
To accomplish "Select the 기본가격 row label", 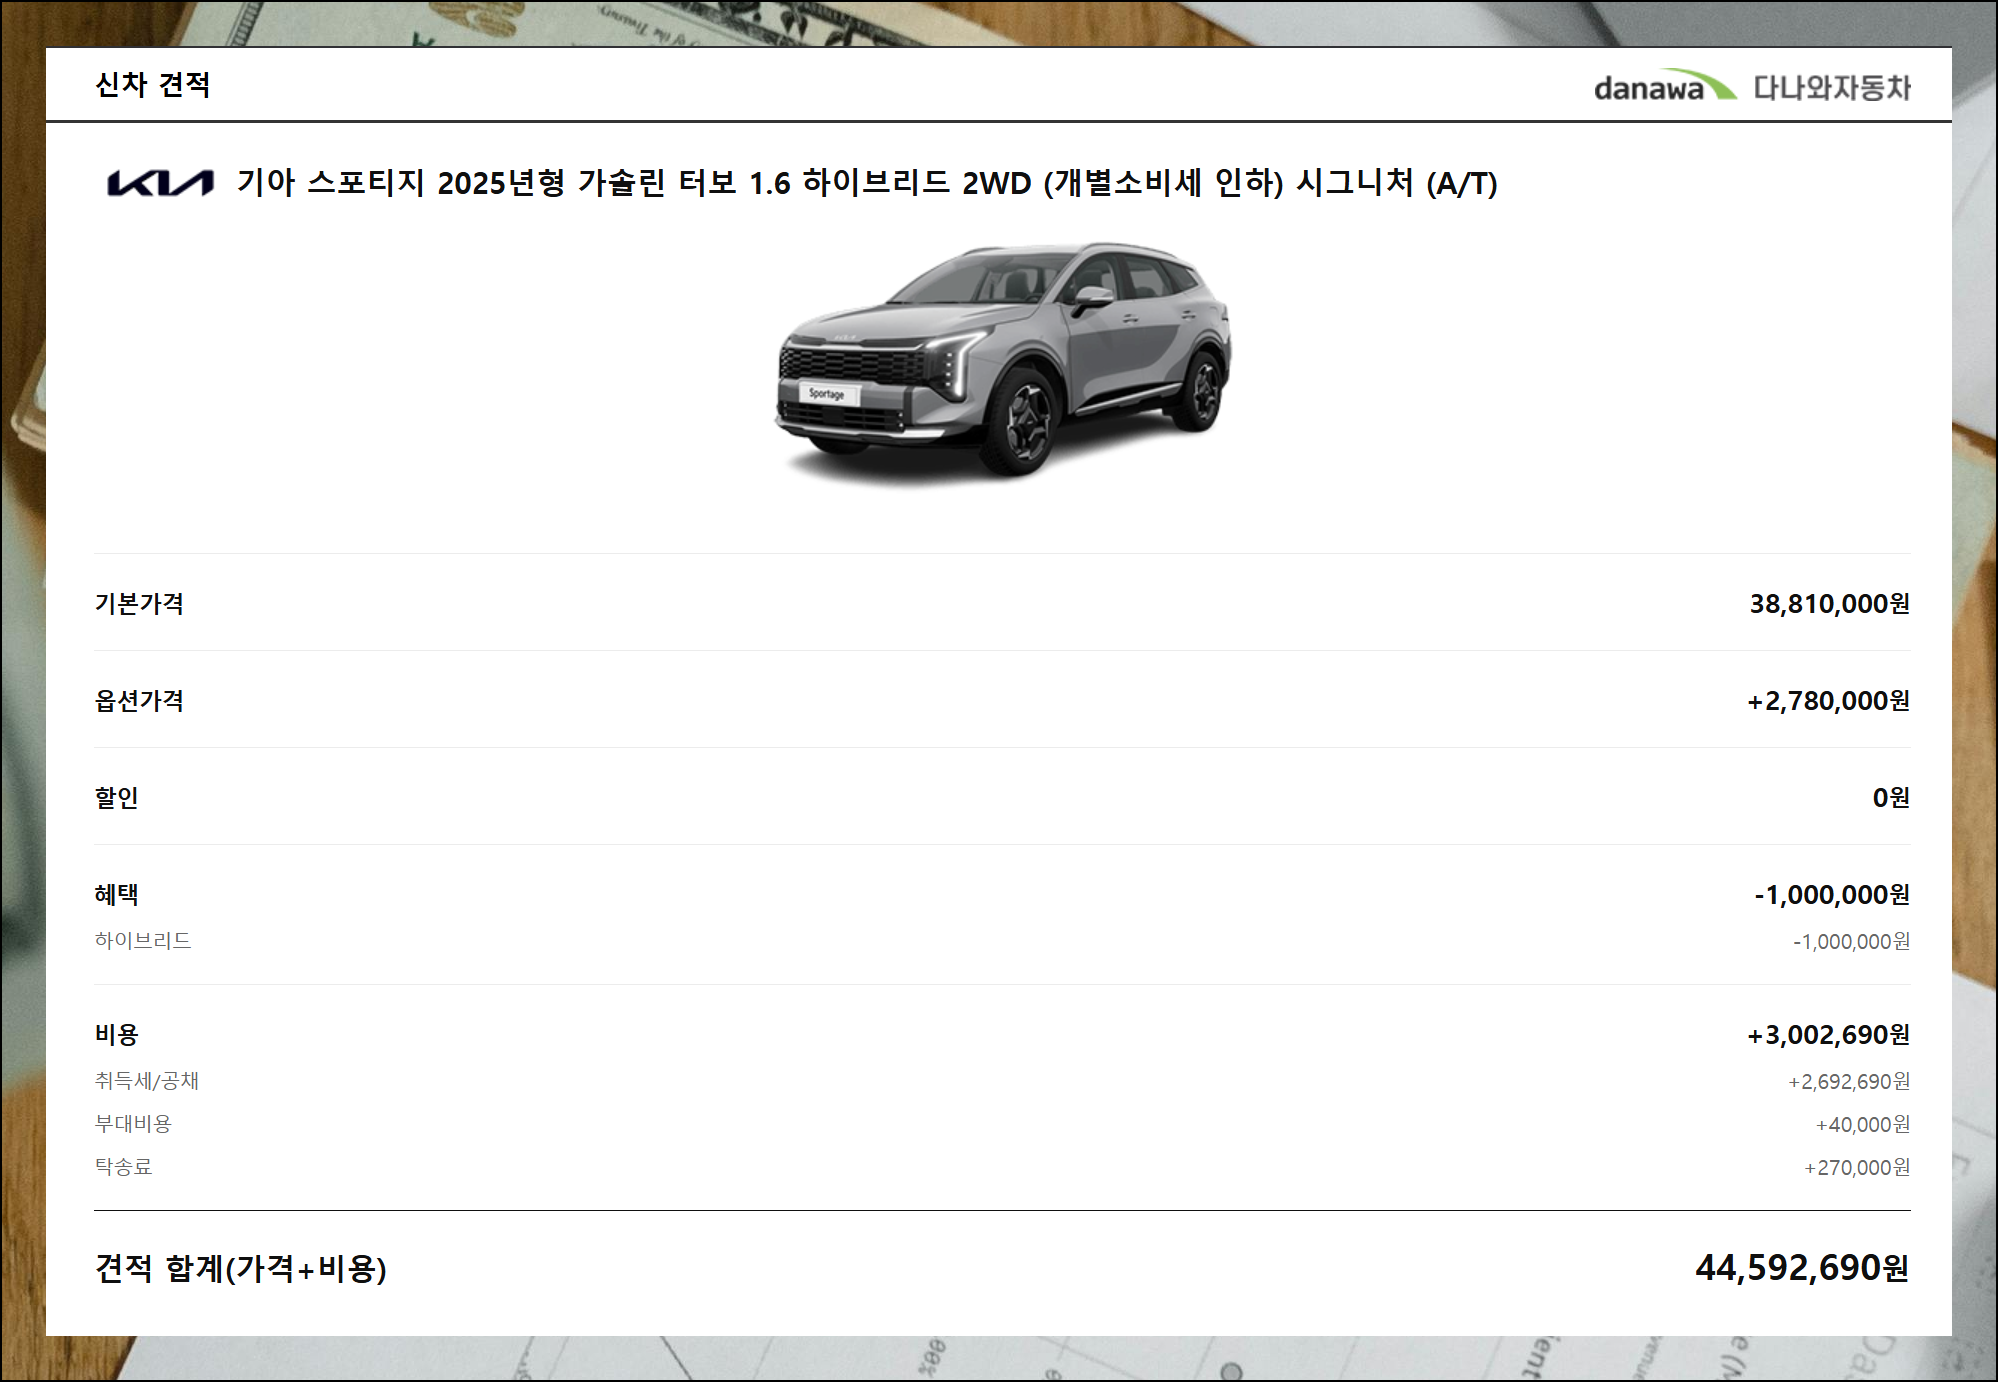I will pyautogui.click(x=139, y=603).
